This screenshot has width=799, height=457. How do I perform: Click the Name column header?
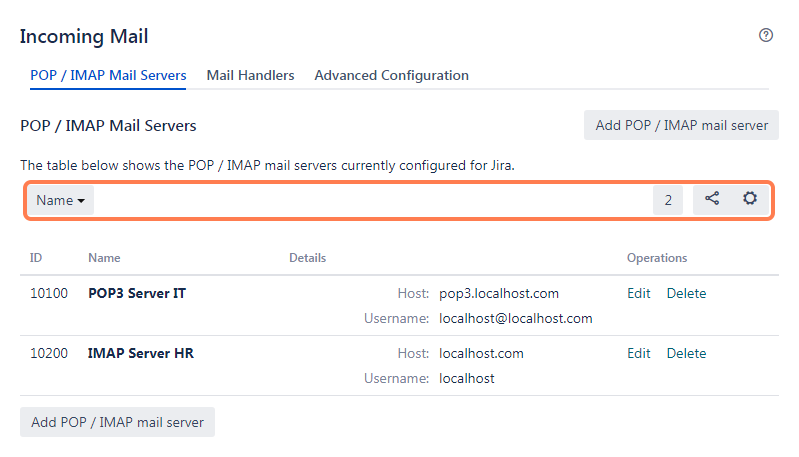pyautogui.click(x=104, y=258)
